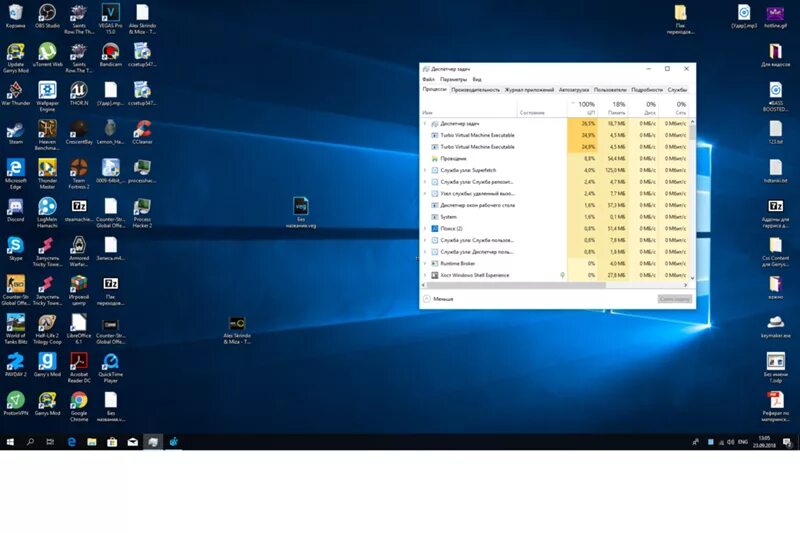Switch to the Пользователи tab
This screenshot has height=533, width=800.
click(610, 90)
